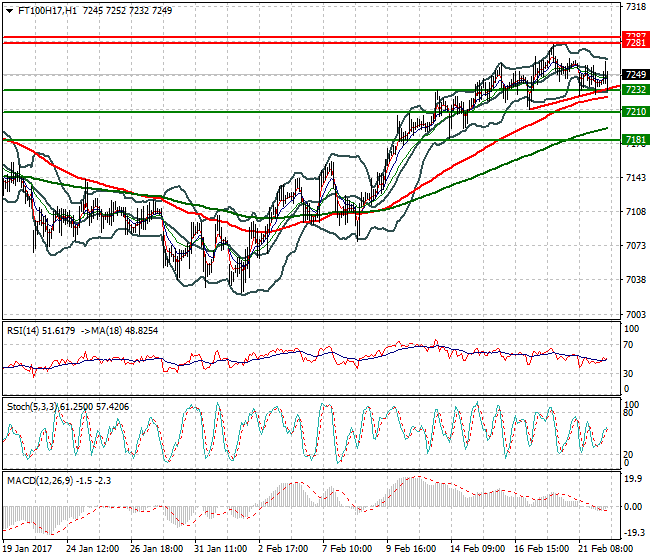The image size is (660, 560).
Task: Click the chart menu triangle beside FT100H17
Action: pos(9,11)
